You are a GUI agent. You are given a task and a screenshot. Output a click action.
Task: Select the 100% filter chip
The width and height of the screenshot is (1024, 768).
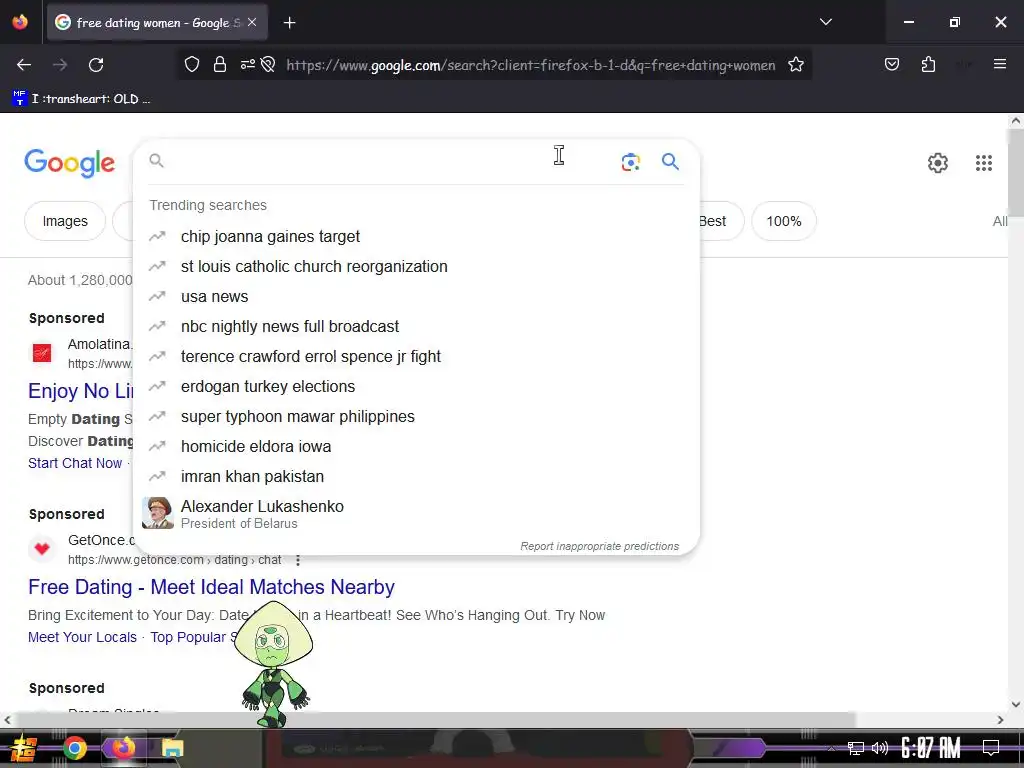[784, 221]
